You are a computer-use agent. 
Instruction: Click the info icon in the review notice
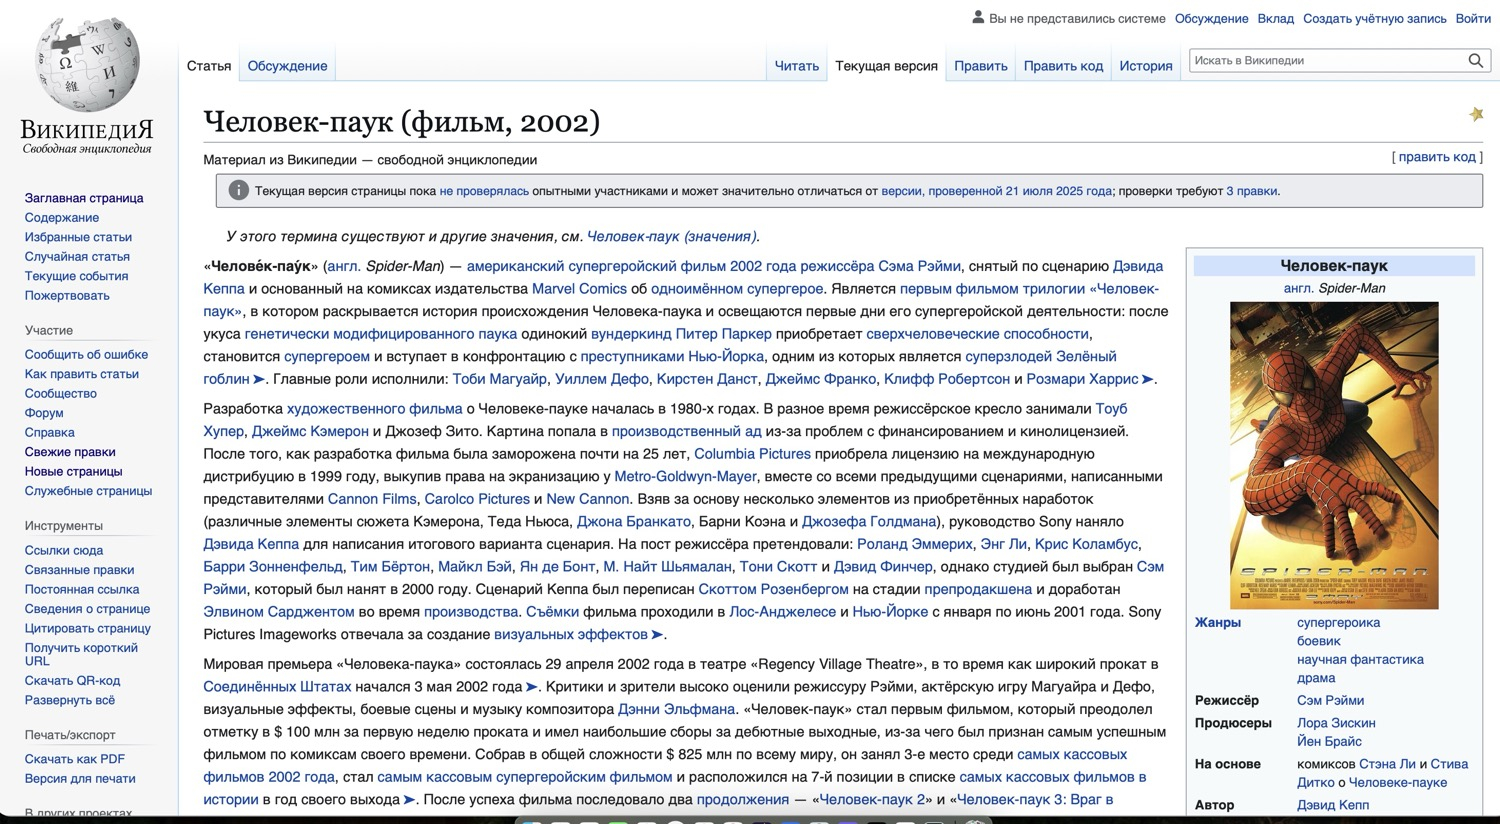click(x=238, y=191)
